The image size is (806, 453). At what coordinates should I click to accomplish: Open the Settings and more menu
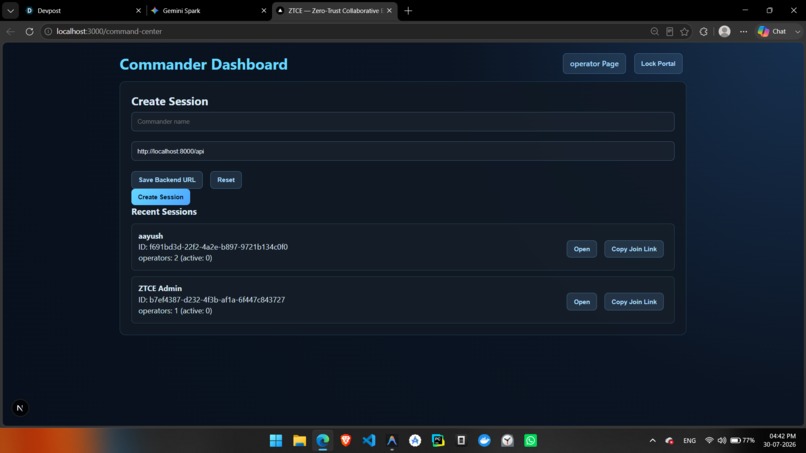click(743, 31)
